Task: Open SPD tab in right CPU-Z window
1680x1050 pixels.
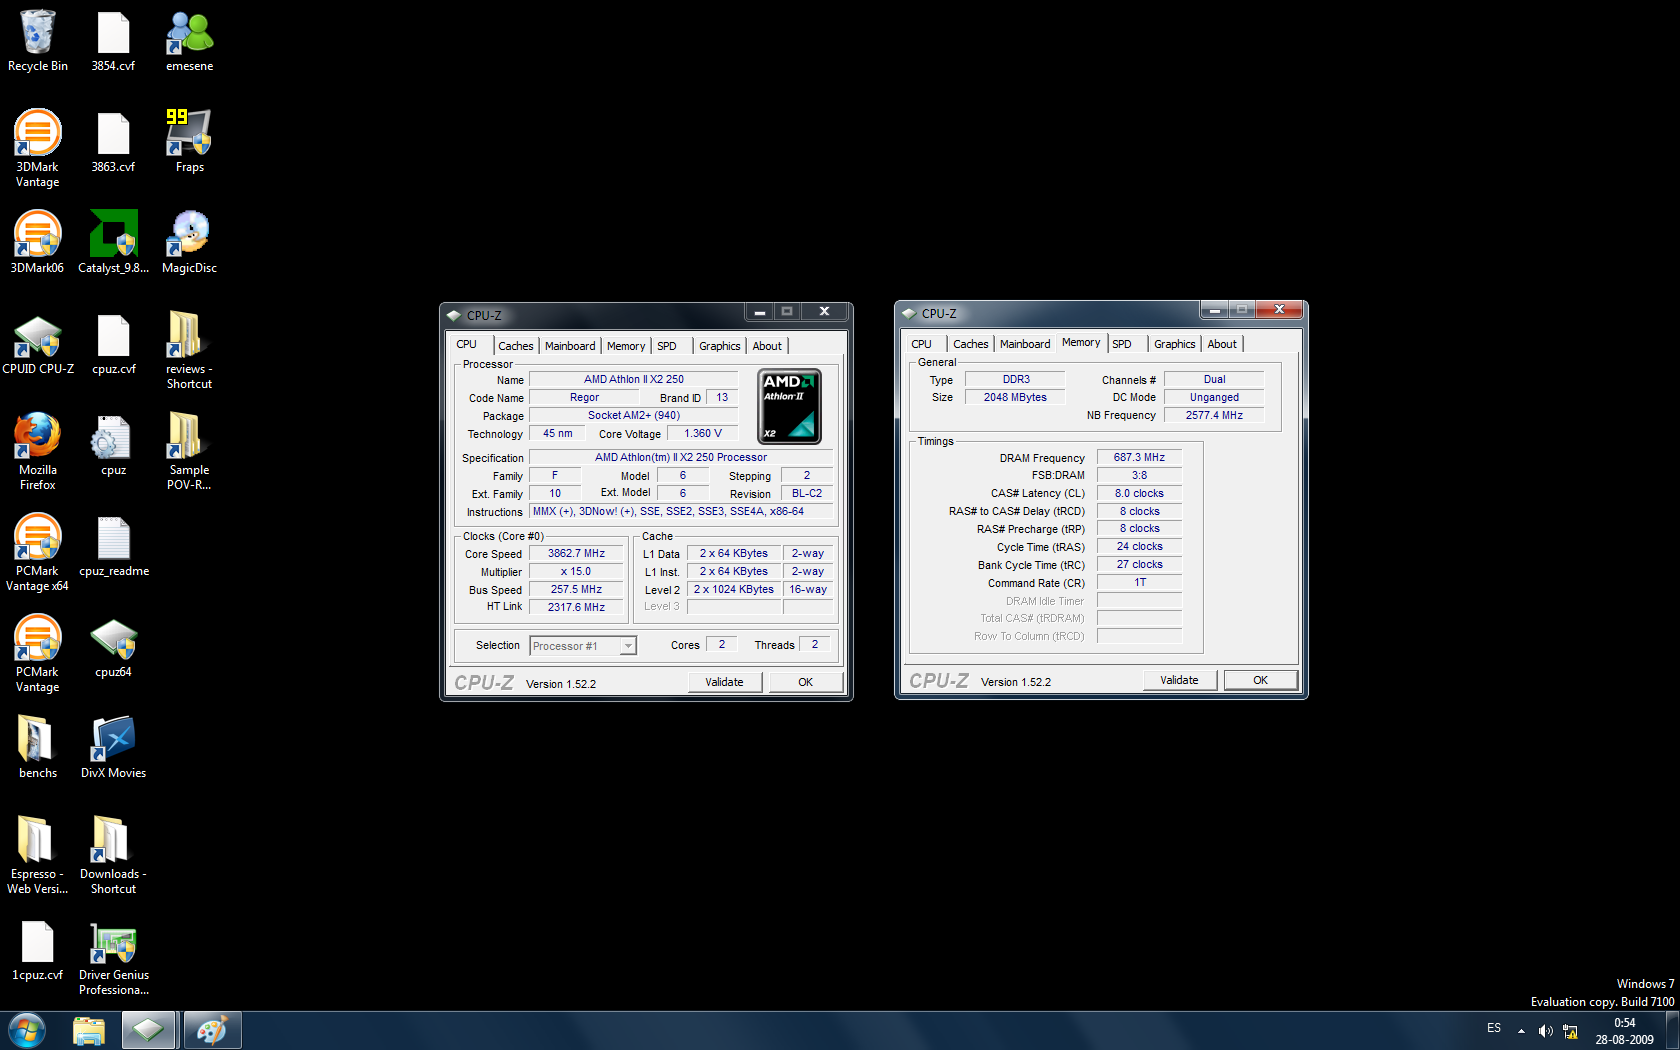Action: (x=1122, y=344)
